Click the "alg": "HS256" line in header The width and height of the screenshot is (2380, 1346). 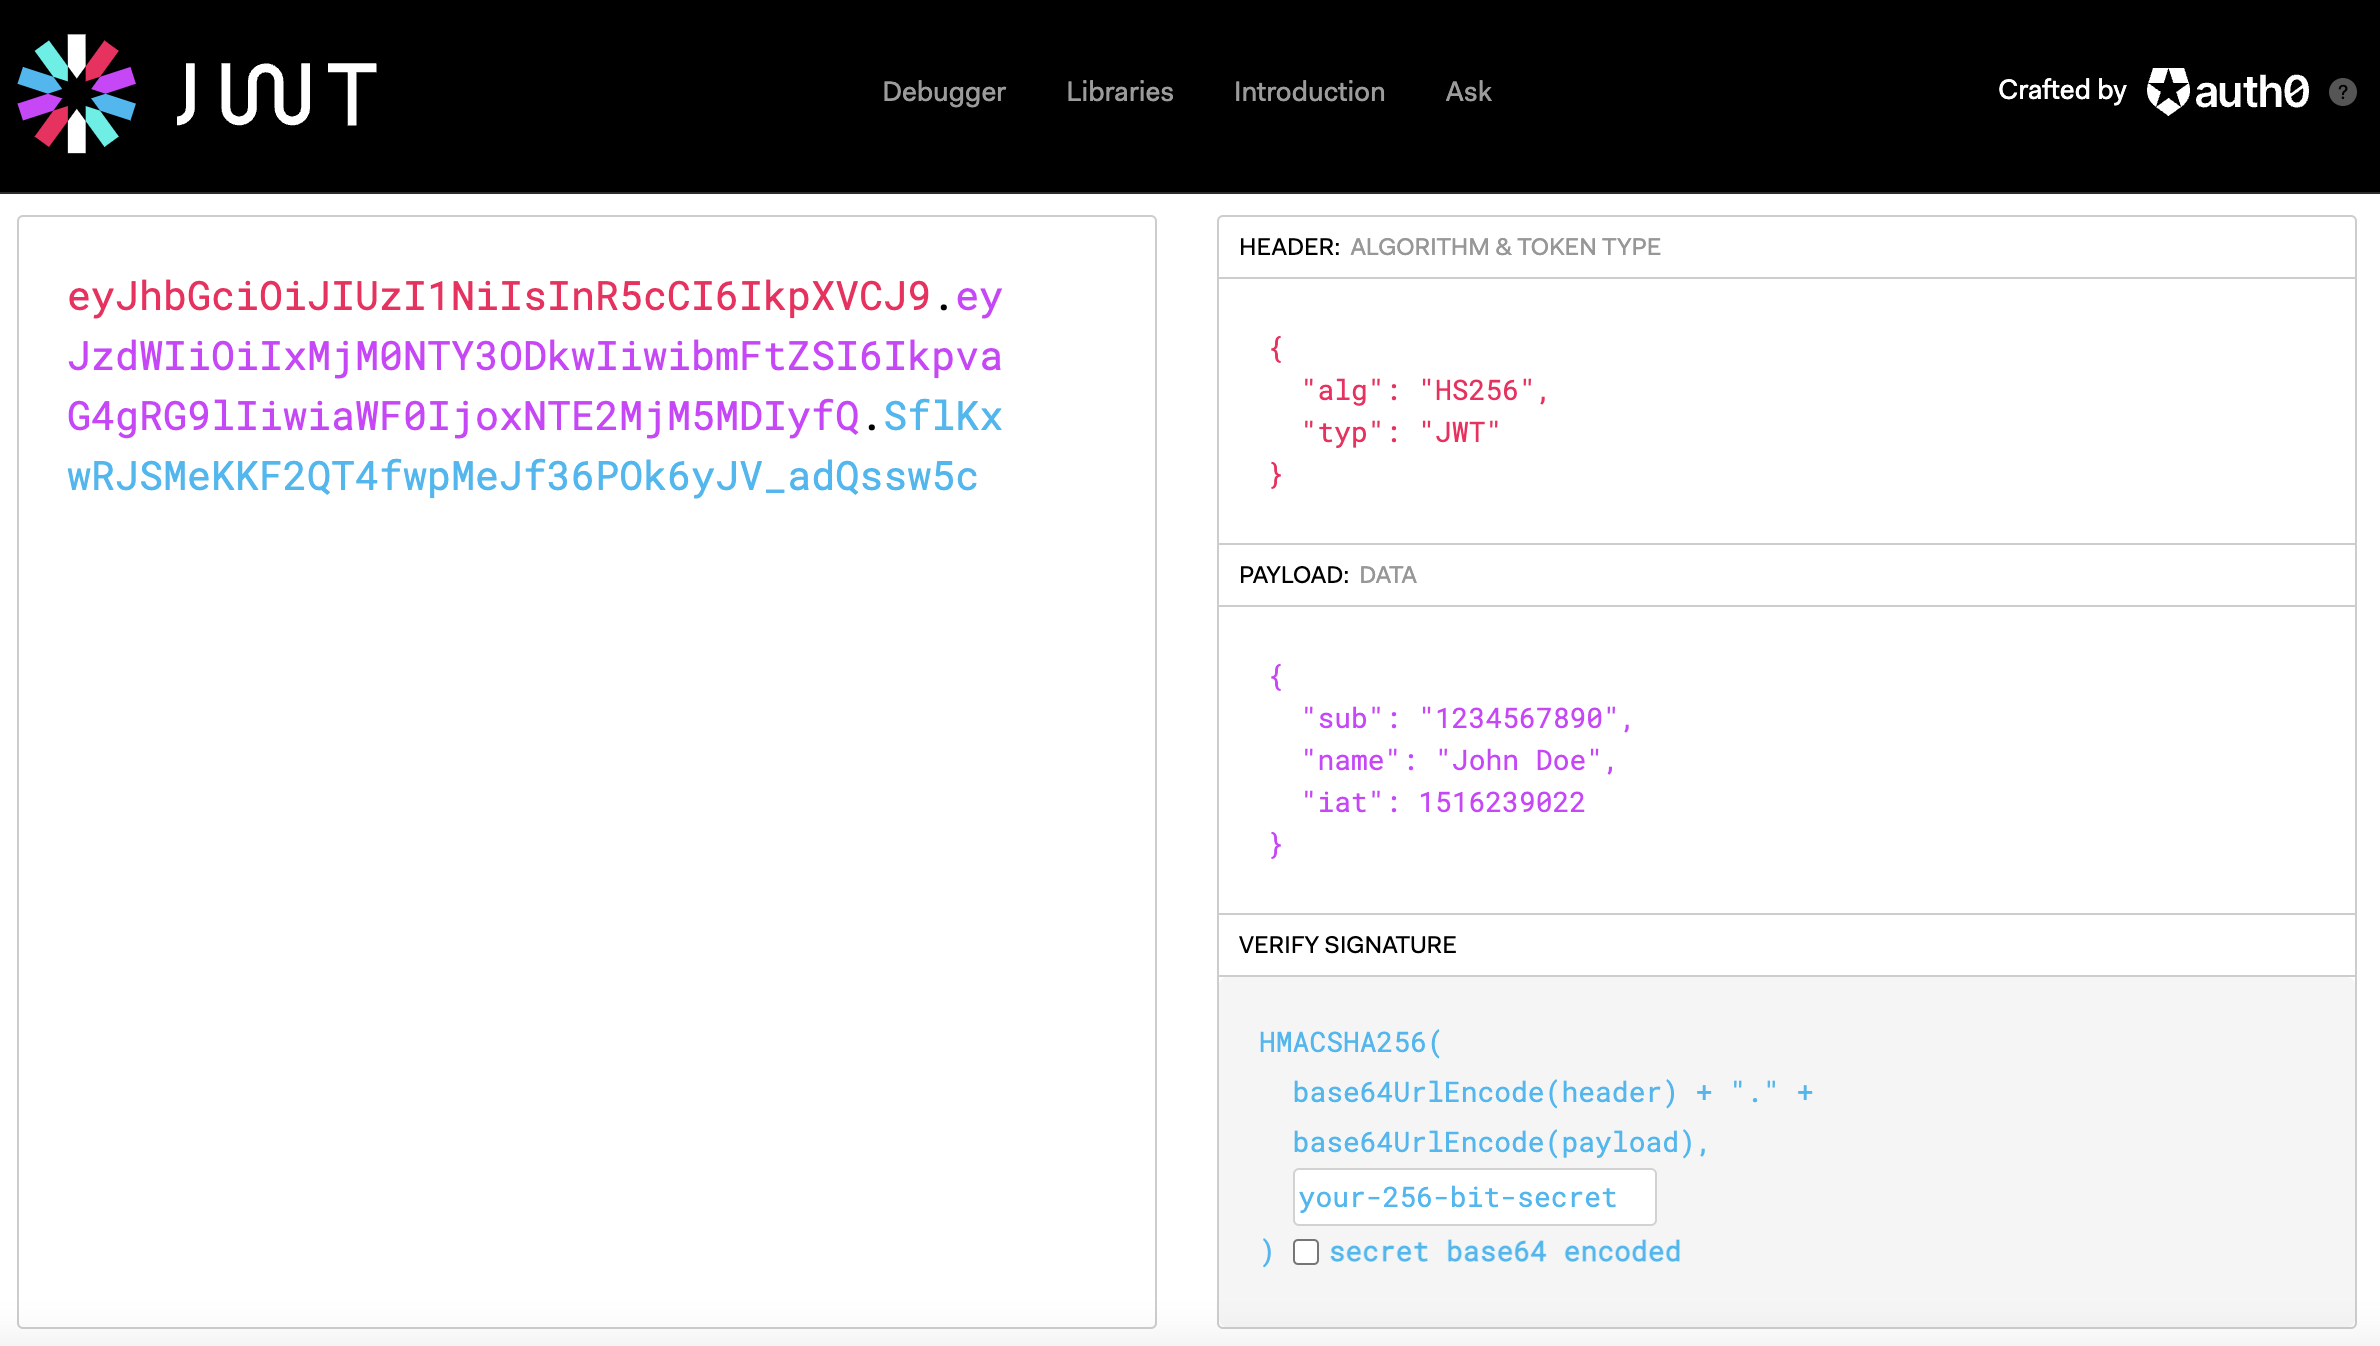[x=1424, y=391]
